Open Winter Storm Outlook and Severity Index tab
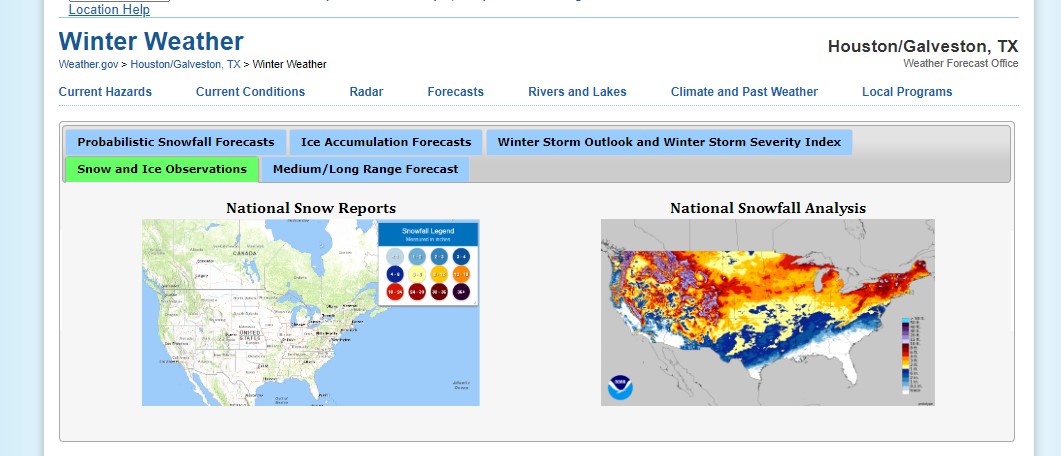The image size is (1061, 456). tap(669, 142)
